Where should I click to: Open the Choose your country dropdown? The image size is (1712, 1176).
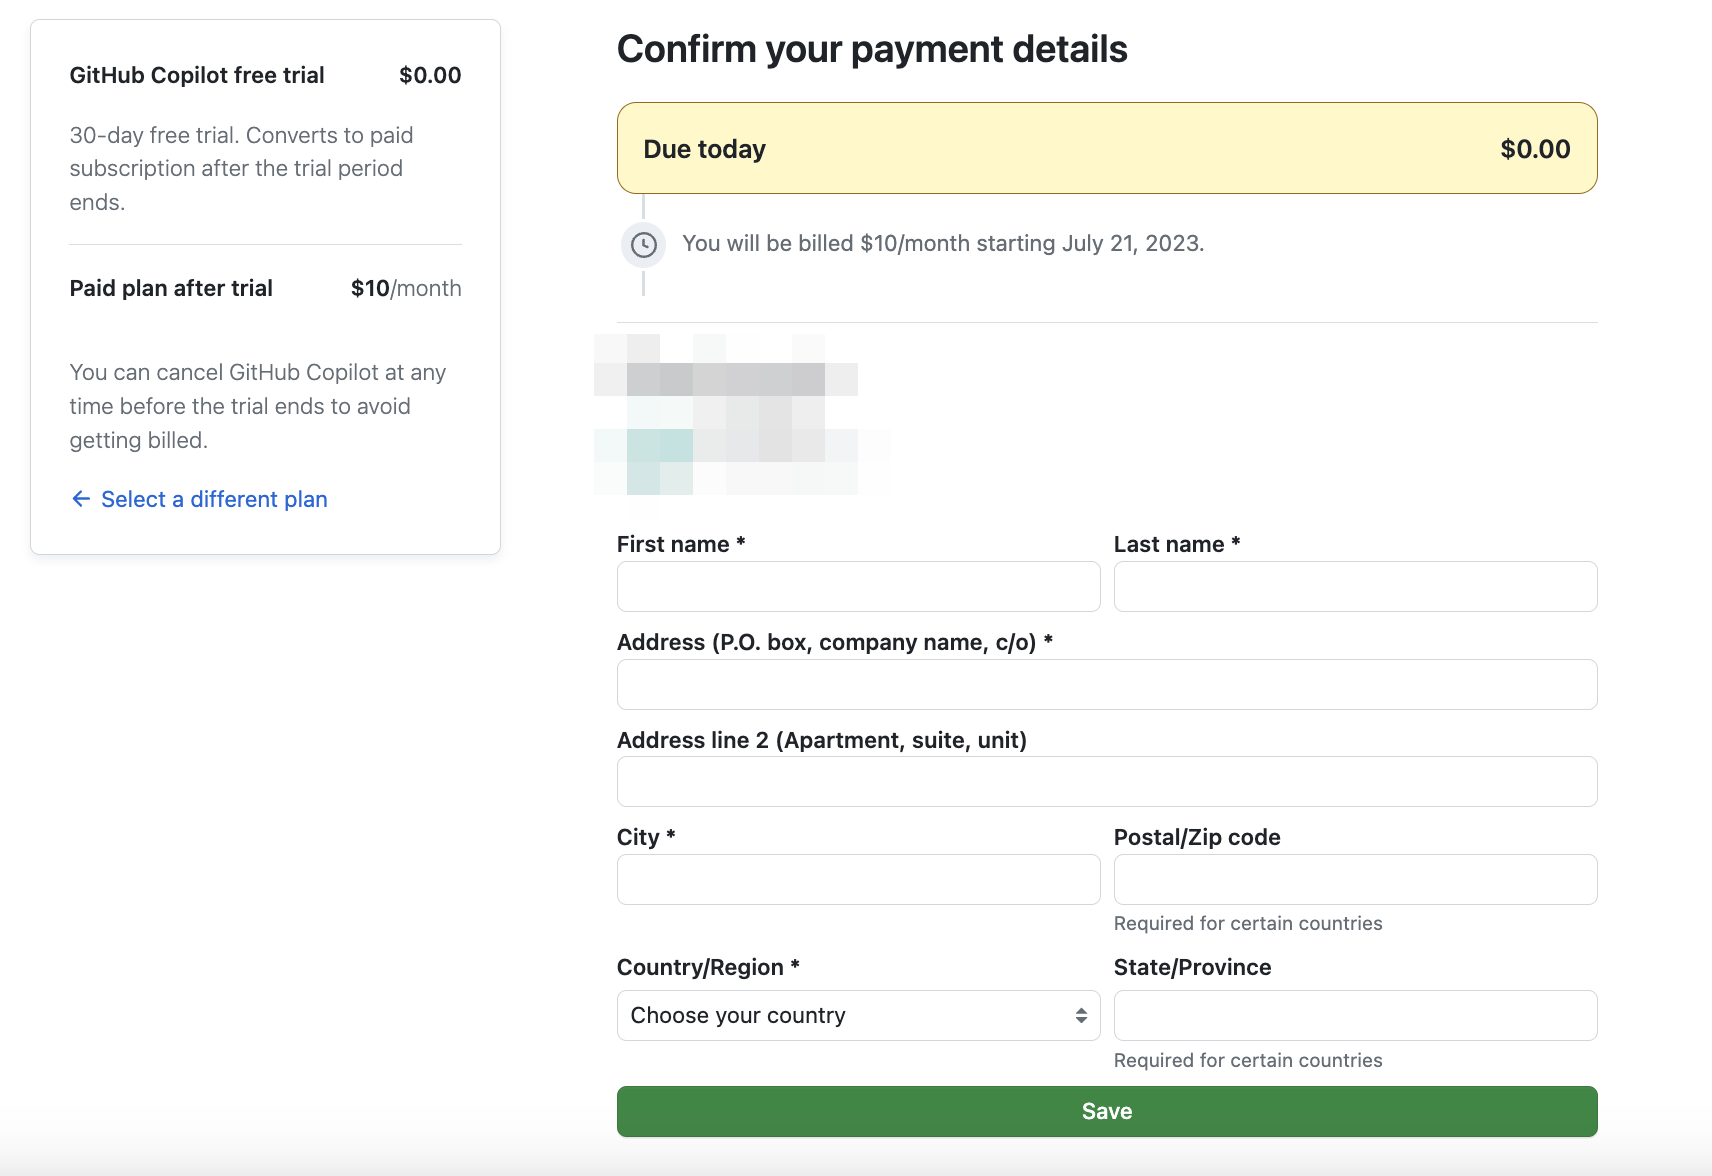coord(858,1015)
